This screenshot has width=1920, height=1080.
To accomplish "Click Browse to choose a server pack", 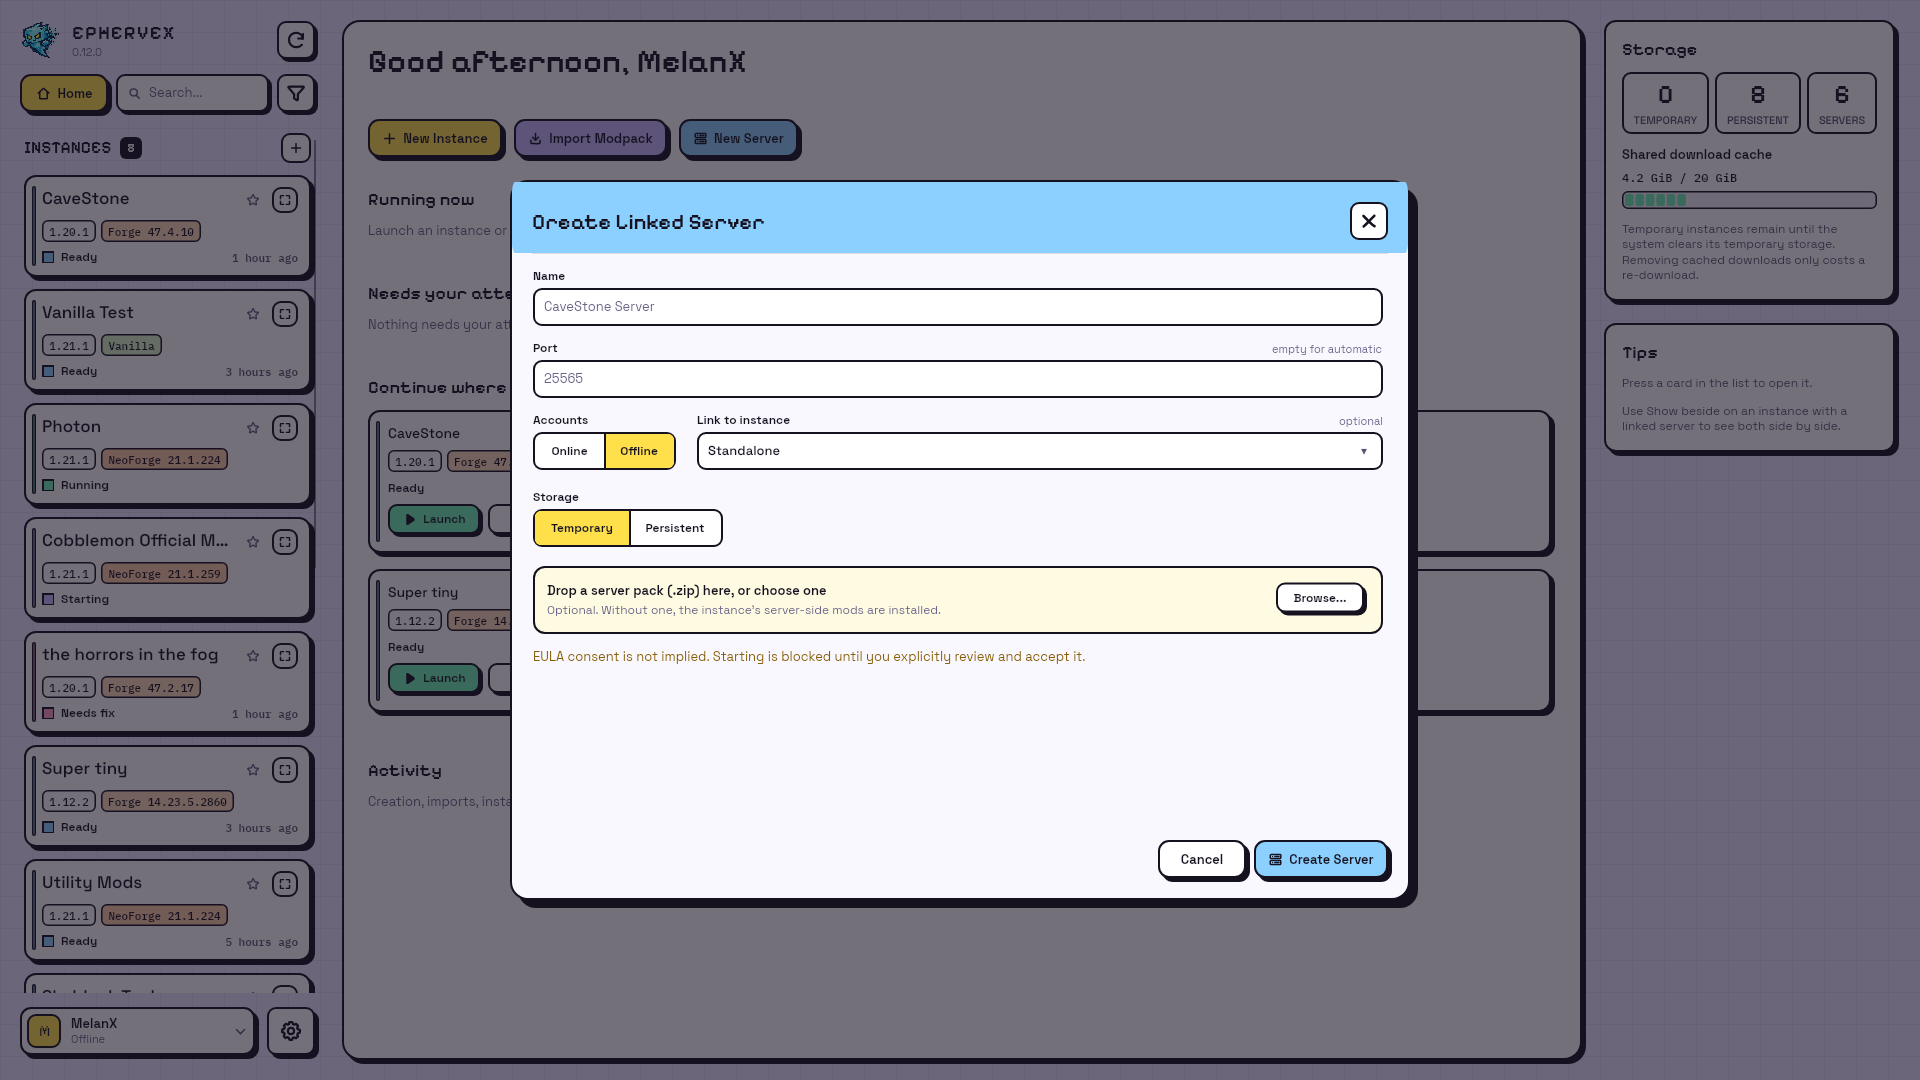I will 1320,598.
